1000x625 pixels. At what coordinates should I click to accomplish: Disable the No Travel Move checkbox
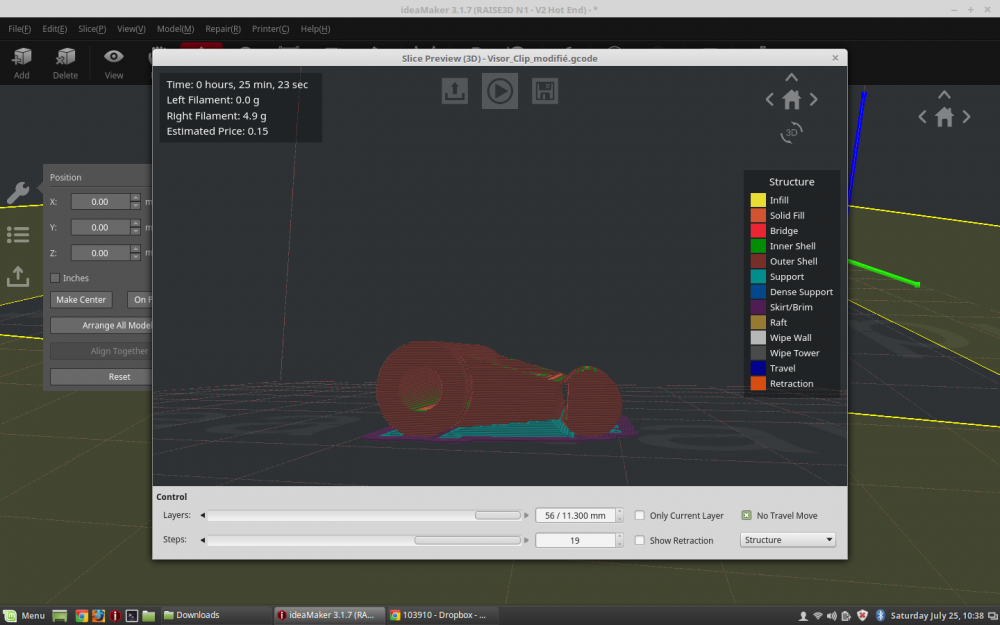pyautogui.click(x=746, y=515)
